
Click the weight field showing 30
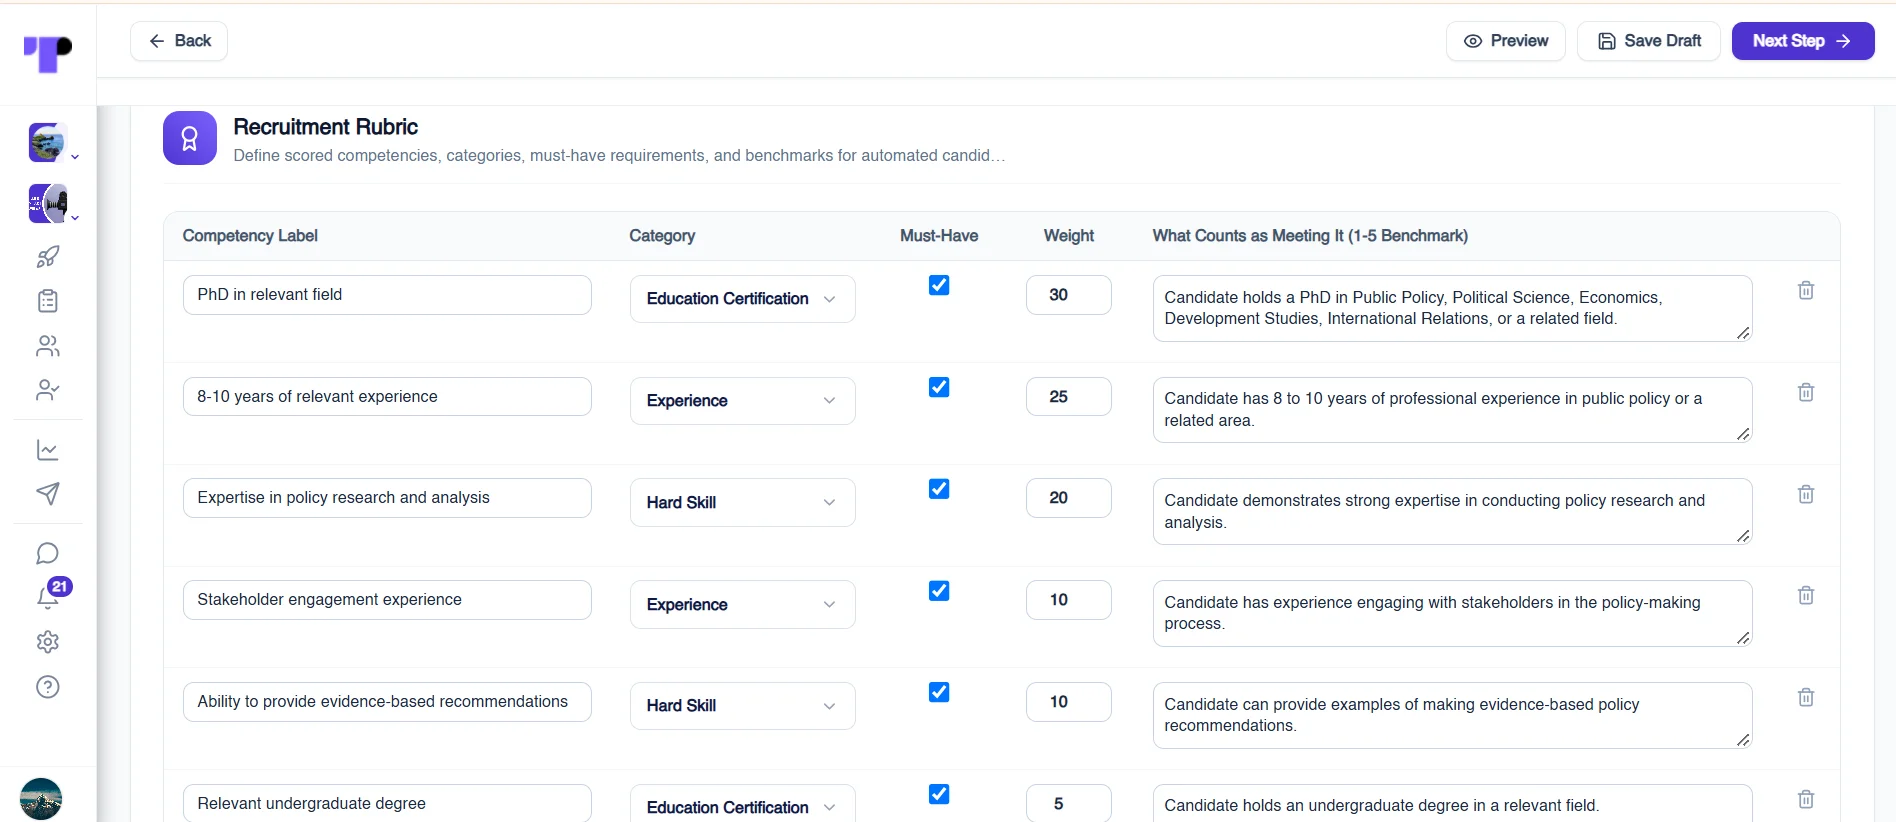pos(1068,295)
